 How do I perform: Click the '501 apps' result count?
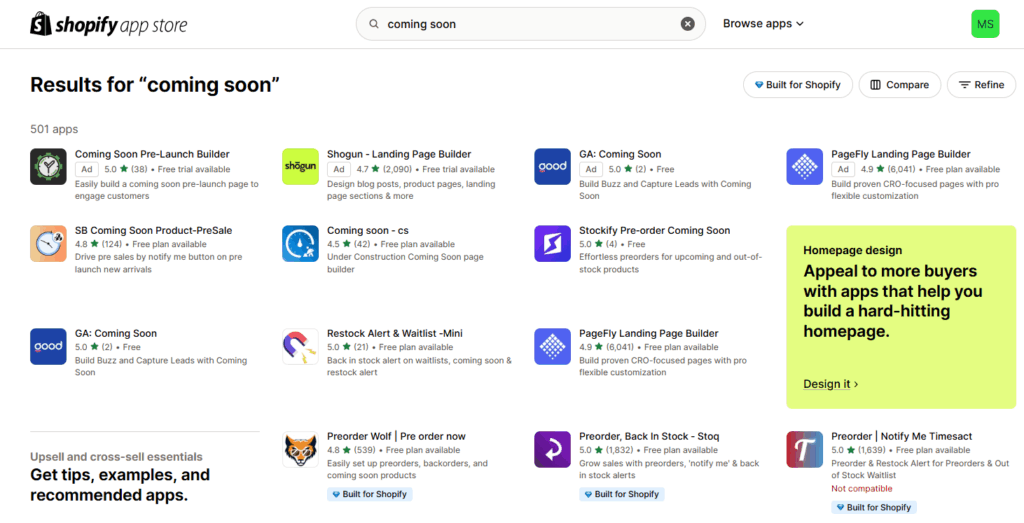[x=54, y=129]
